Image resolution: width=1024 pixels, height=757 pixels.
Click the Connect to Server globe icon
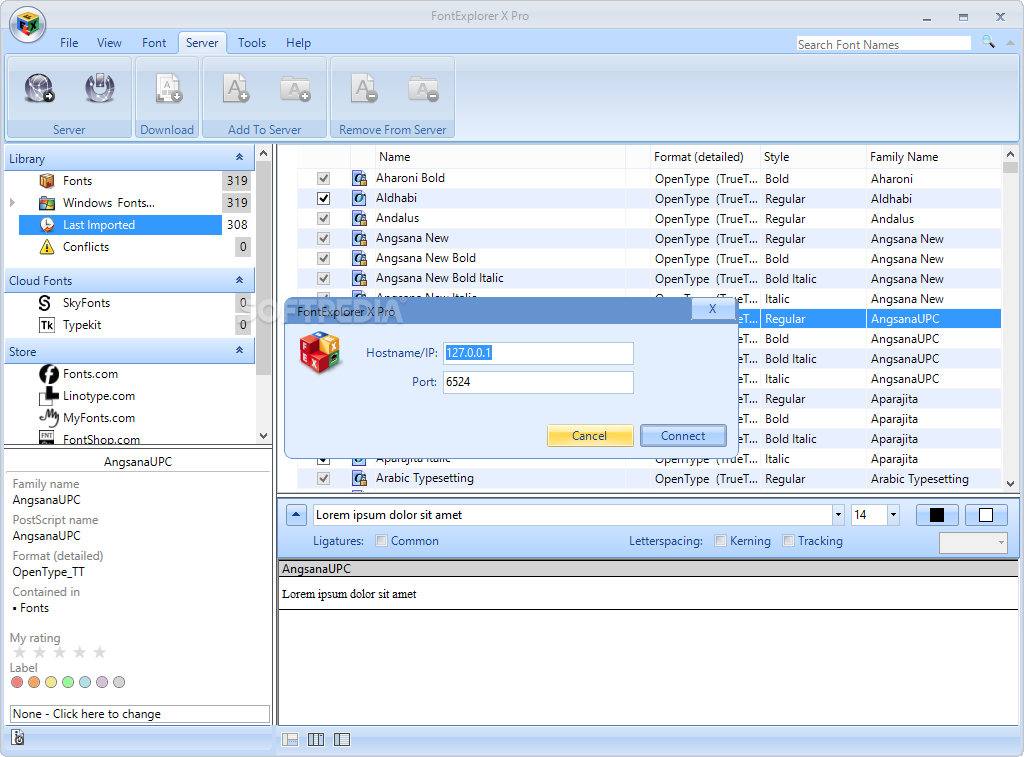(39, 88)
